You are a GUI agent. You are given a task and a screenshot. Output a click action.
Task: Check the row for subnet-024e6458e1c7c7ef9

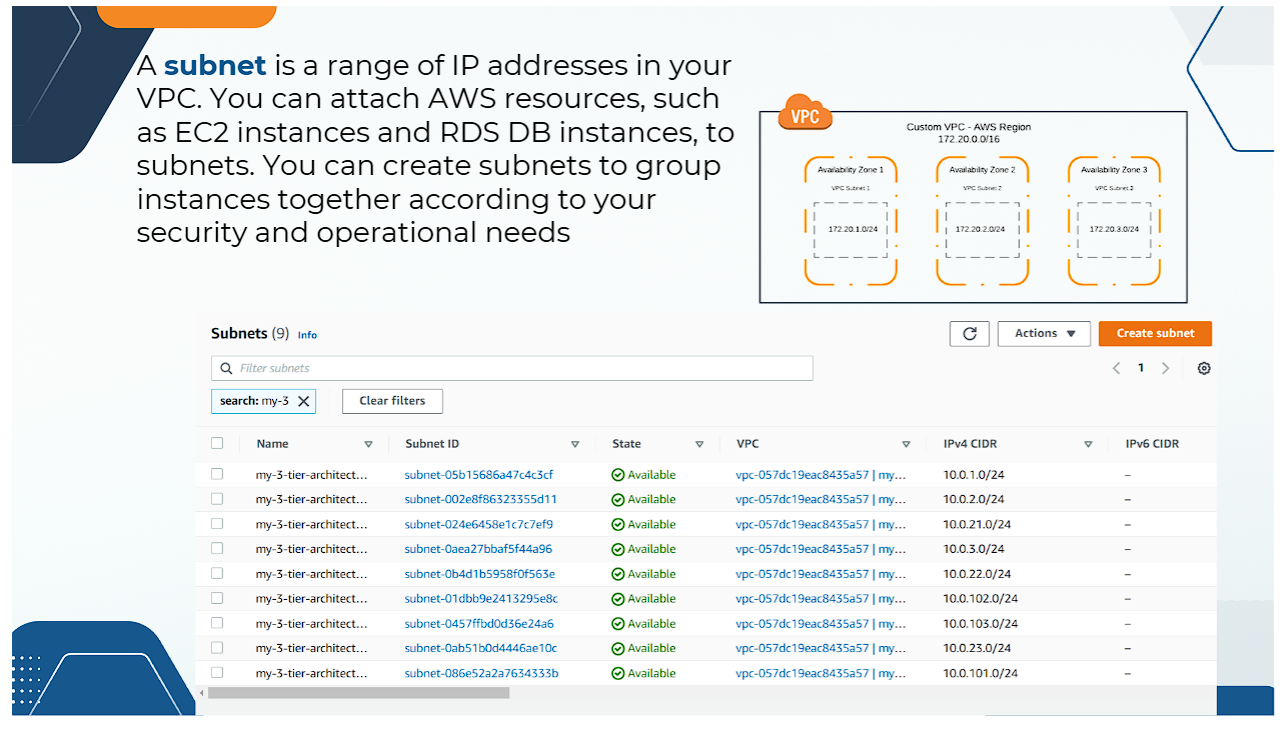[217, 524]
